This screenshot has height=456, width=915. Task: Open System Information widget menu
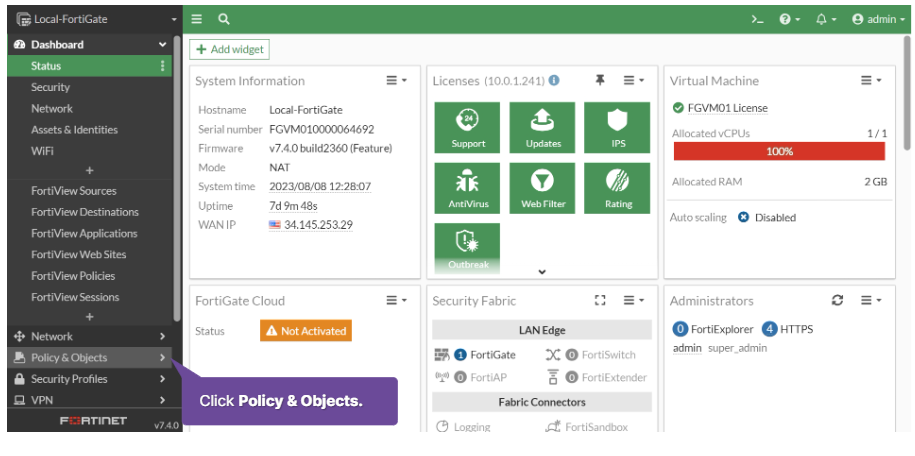pos(397,81)
